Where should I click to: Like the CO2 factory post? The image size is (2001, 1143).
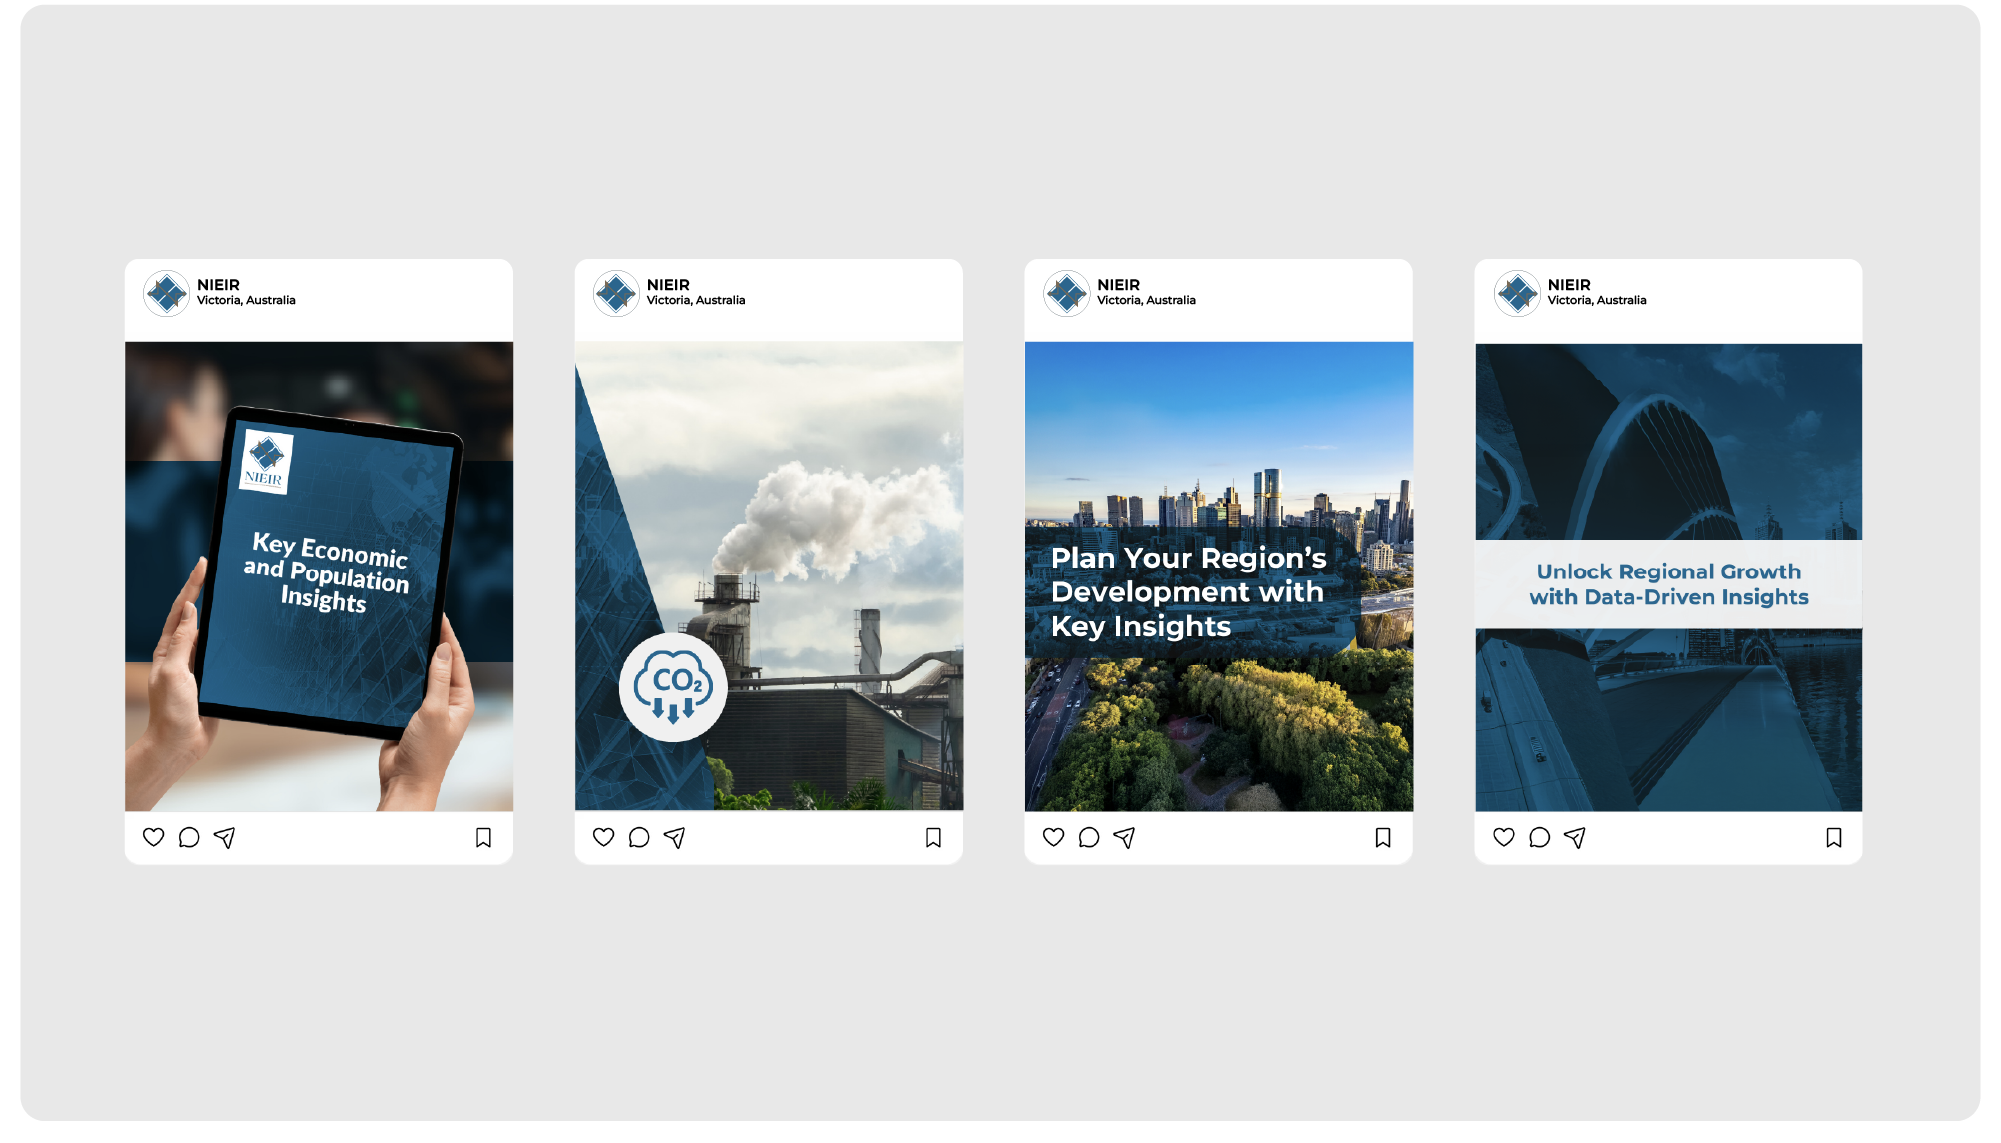pyautogui.click(x=603, y=837)
